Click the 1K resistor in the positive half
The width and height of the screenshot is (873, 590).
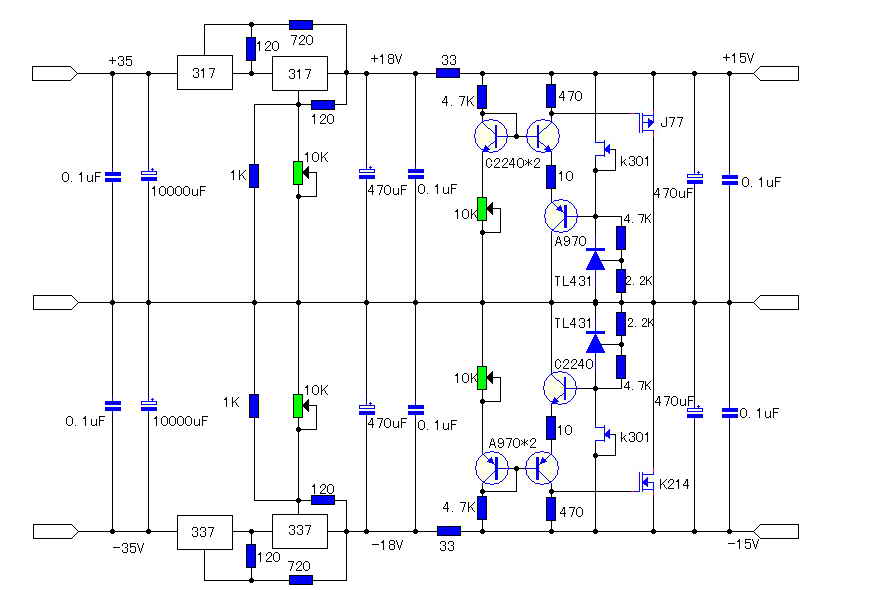254,175
